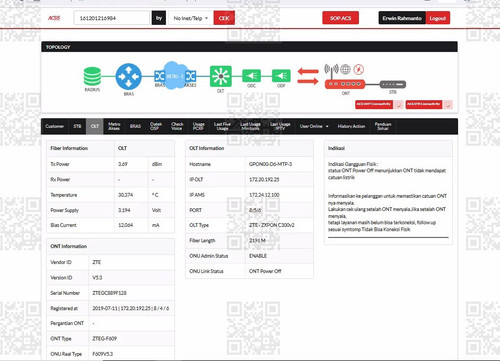The height and width of the screenshot is (361, 500).
Task: Open the Metro Akses tab
Action: pos(114,126)
